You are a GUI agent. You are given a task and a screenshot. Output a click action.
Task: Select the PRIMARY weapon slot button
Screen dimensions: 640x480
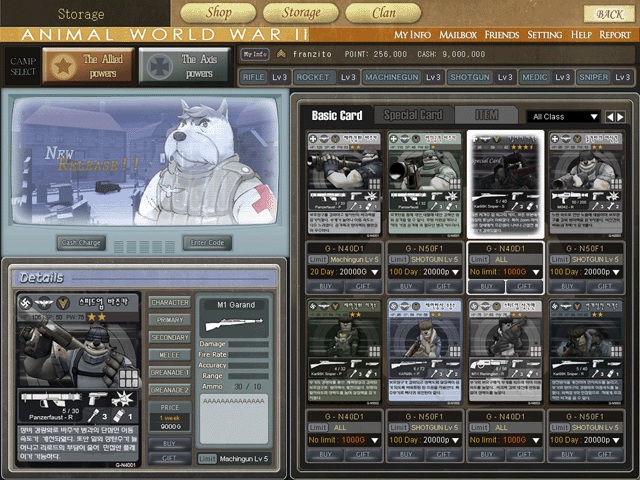tap(169, 320)
